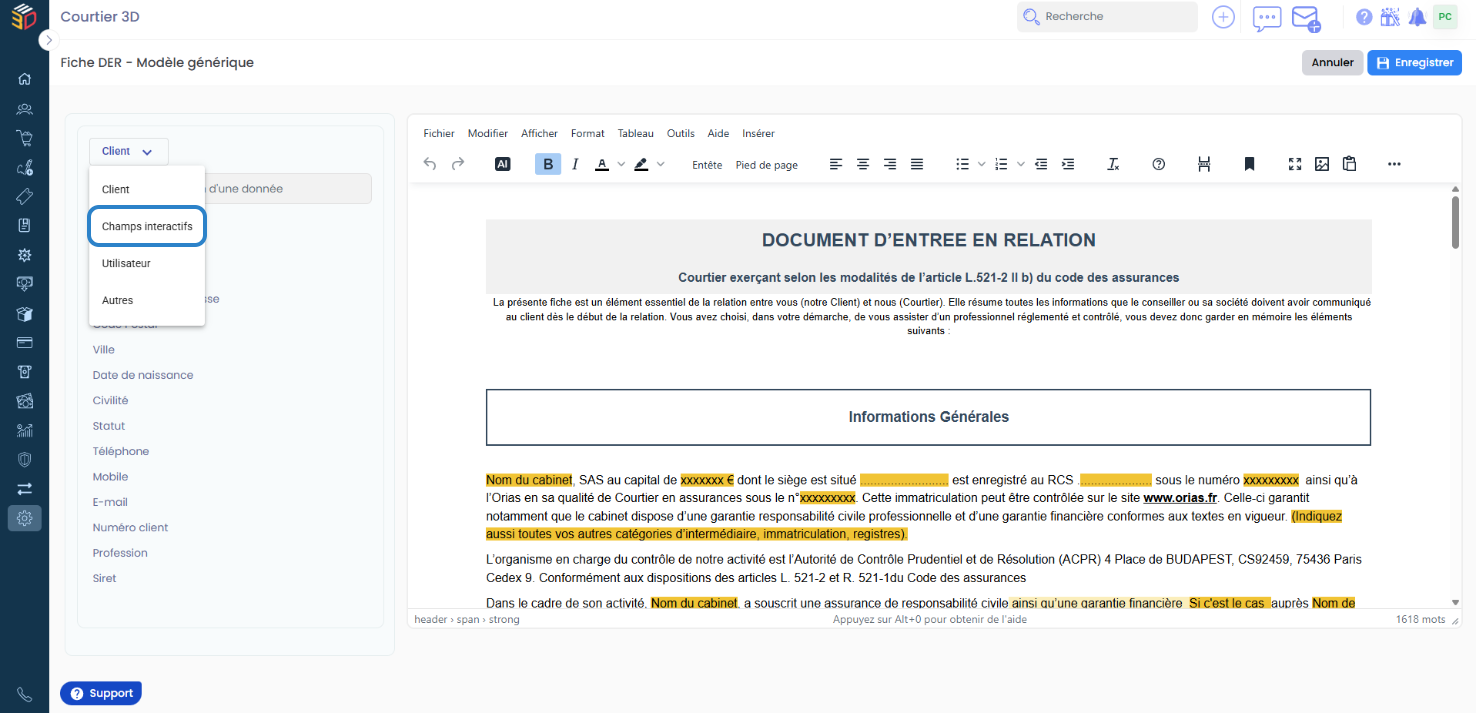1476x713 pixels.
Task: Click Entête toolbar button
Action: coord(707,165)
